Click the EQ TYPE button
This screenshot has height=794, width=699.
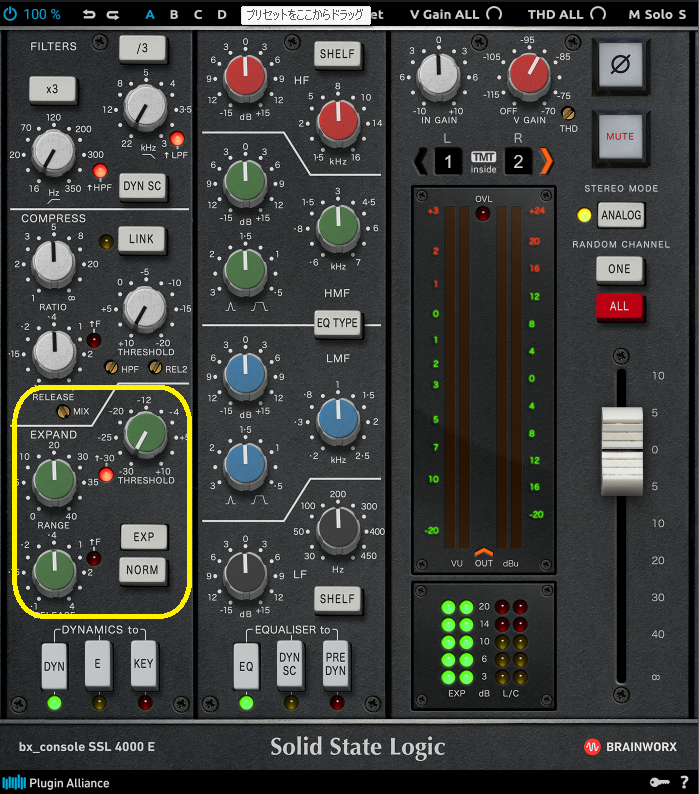[x=337, y=324]
